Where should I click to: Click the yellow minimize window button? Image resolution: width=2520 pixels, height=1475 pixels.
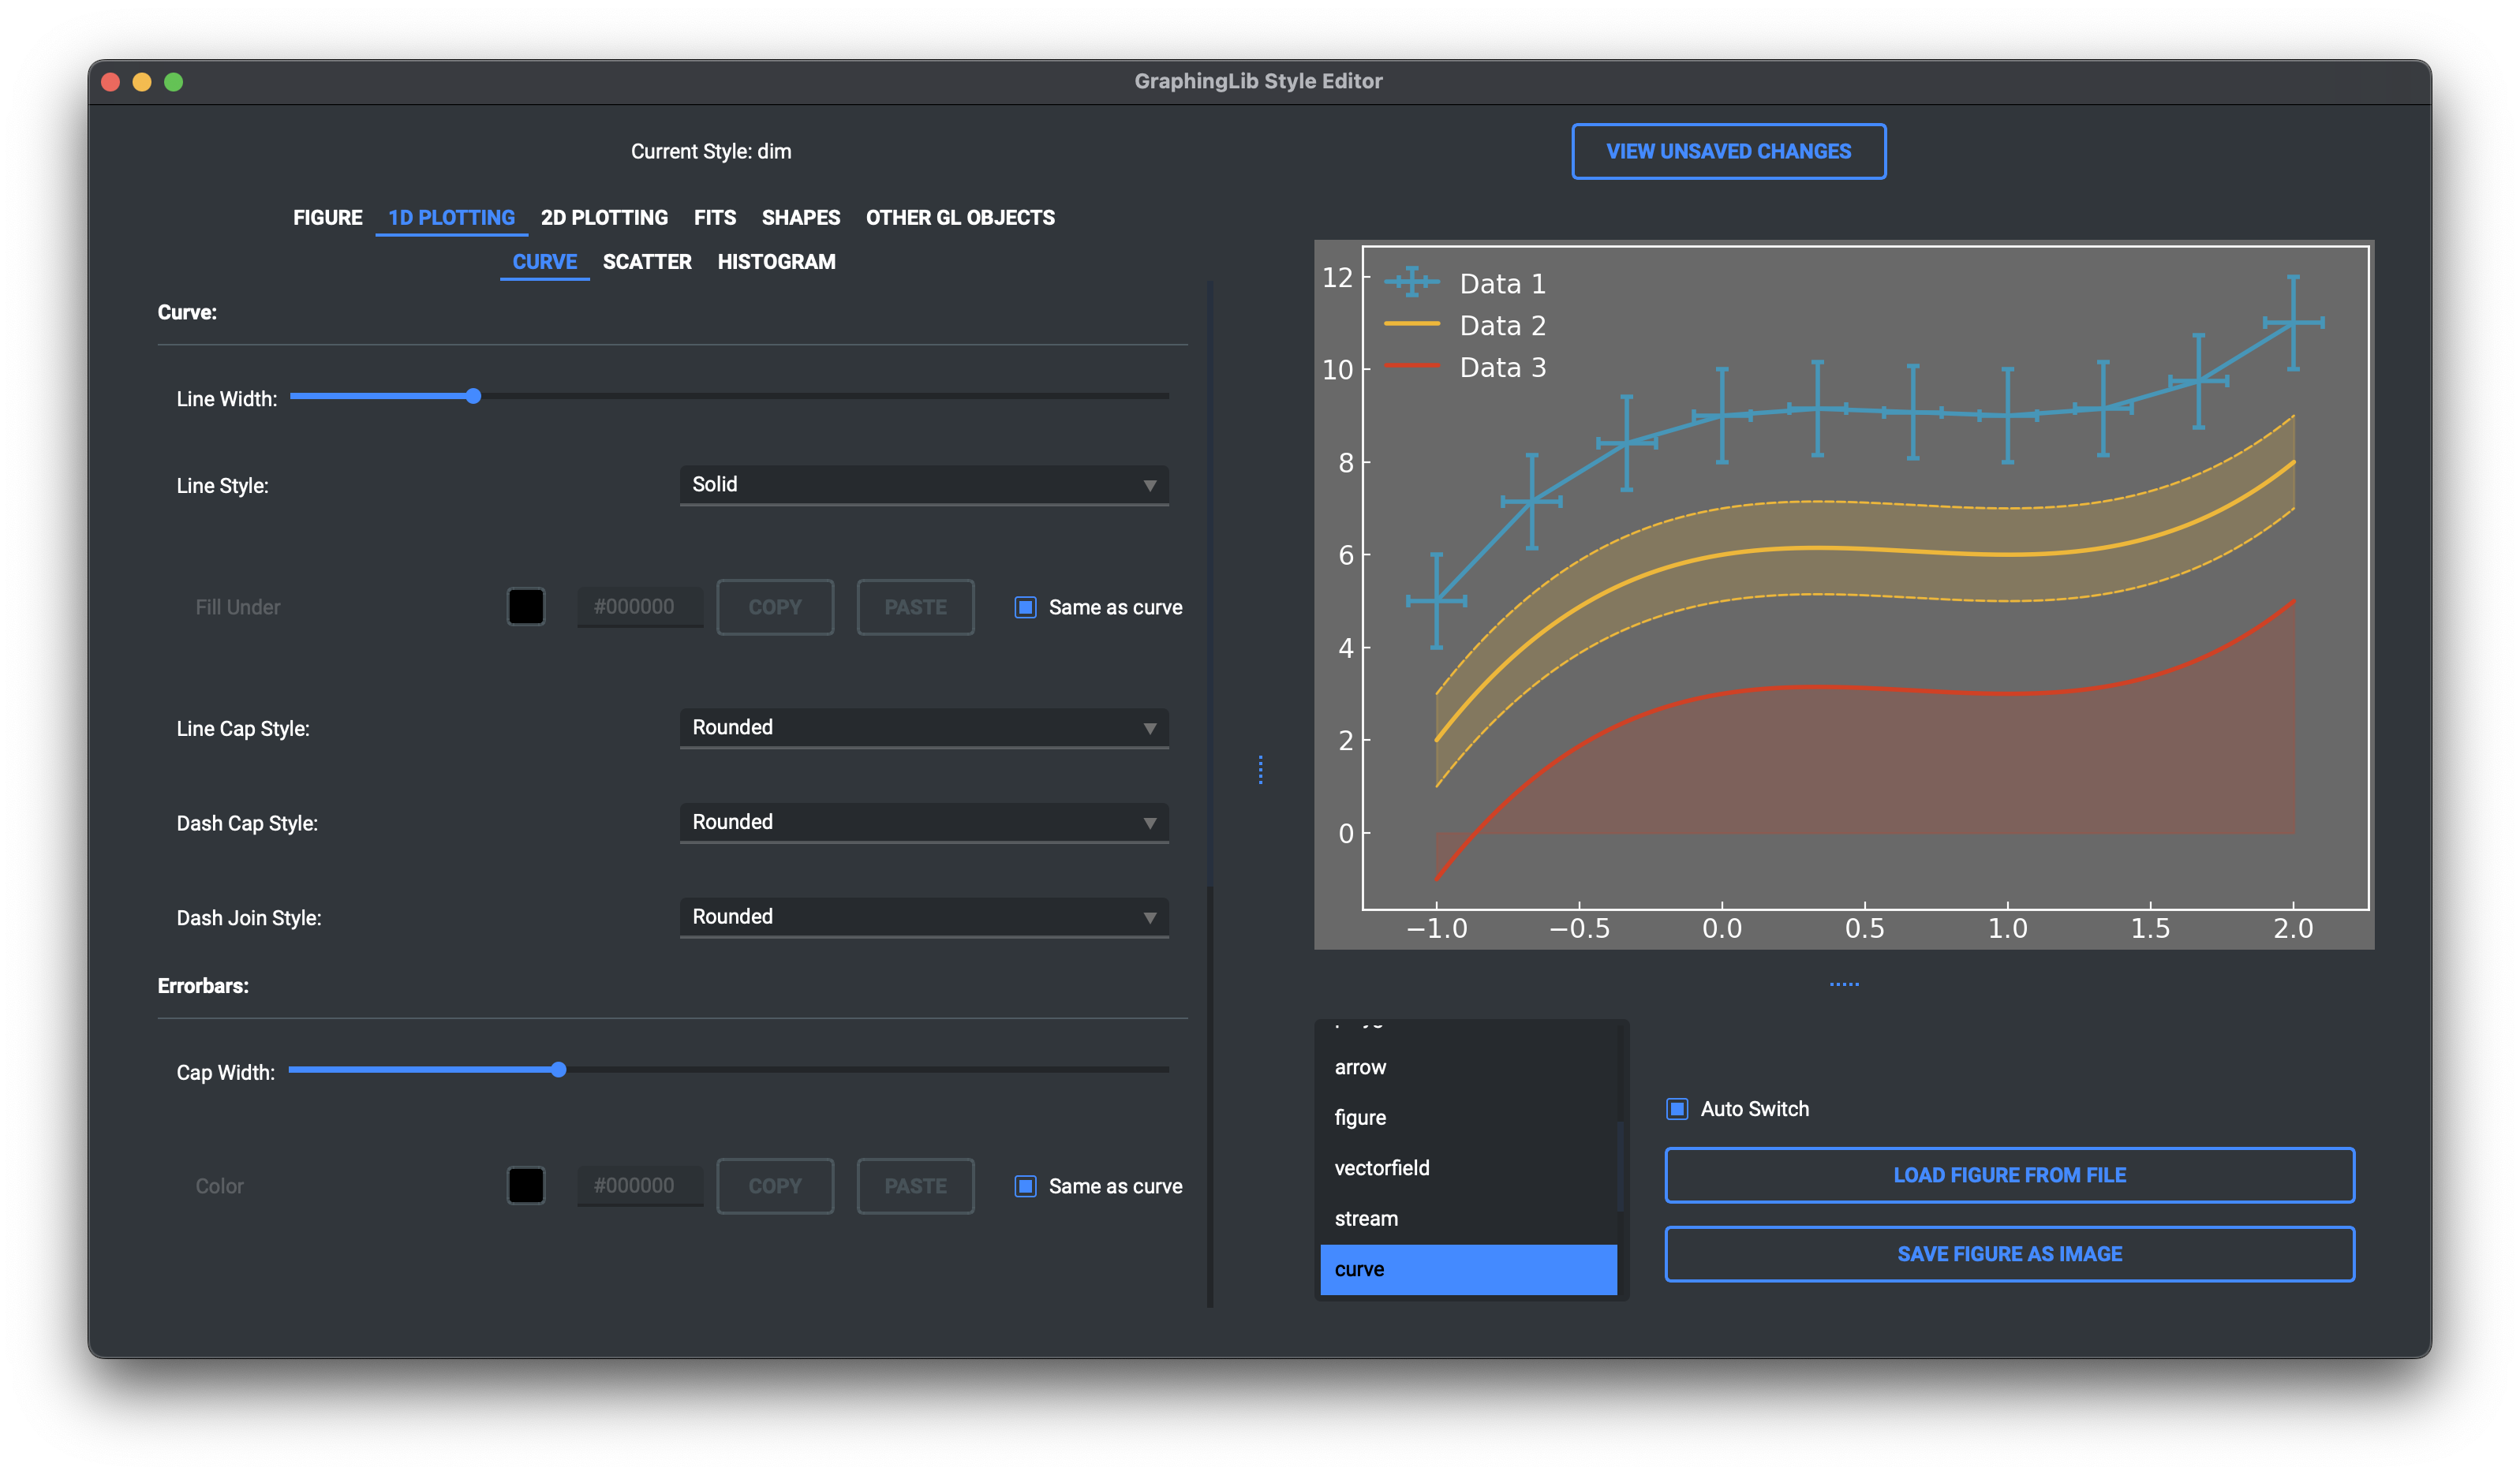click(142, 82)
